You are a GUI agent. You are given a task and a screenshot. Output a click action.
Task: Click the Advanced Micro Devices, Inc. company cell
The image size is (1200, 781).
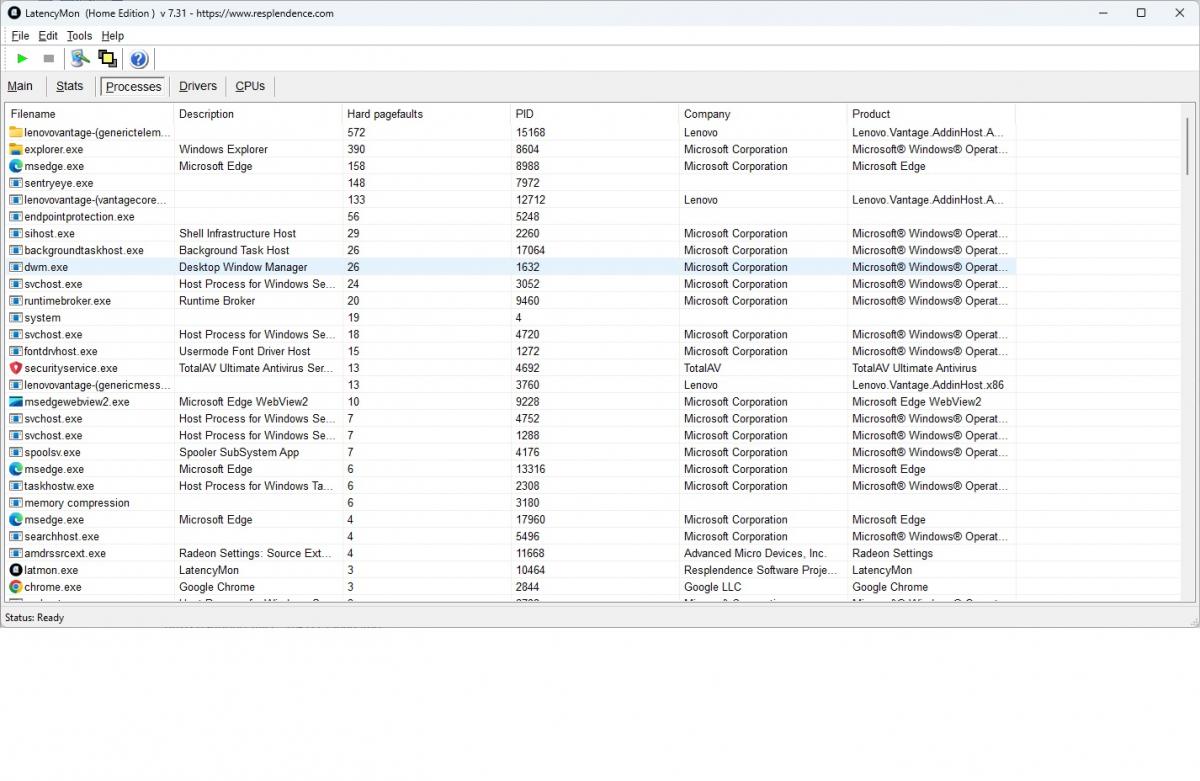[x=755, y=553]
